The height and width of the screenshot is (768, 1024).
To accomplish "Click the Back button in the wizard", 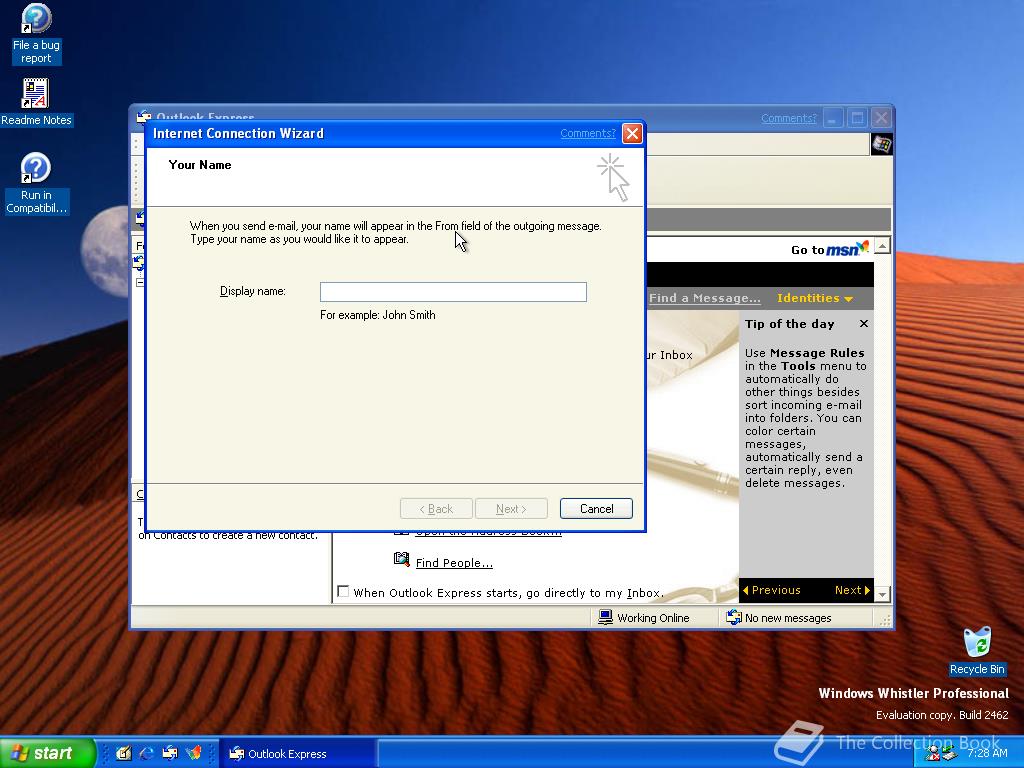I will (436, 509).
